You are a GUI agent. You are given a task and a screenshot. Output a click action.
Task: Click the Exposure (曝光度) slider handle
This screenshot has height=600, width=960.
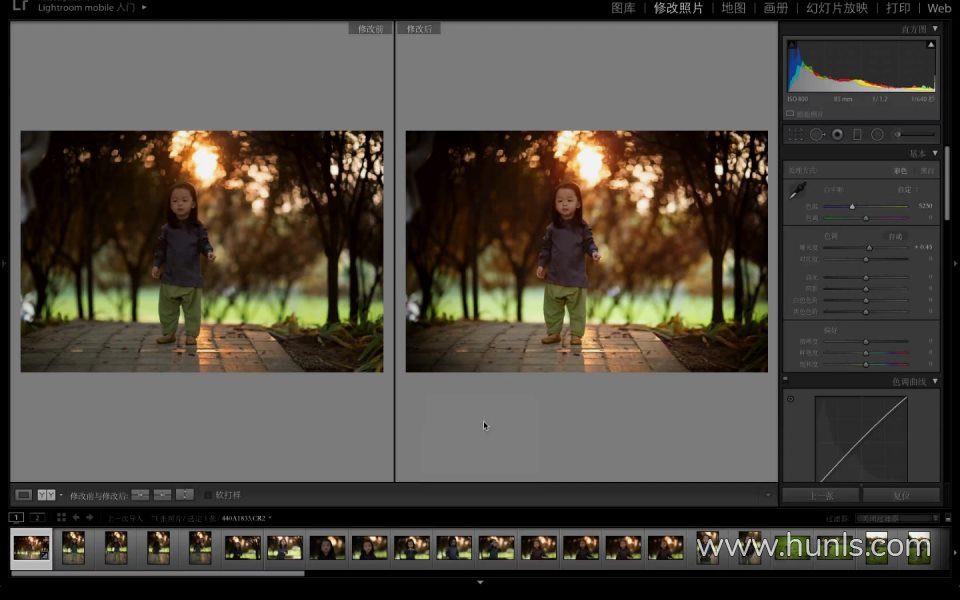point(868,247)
